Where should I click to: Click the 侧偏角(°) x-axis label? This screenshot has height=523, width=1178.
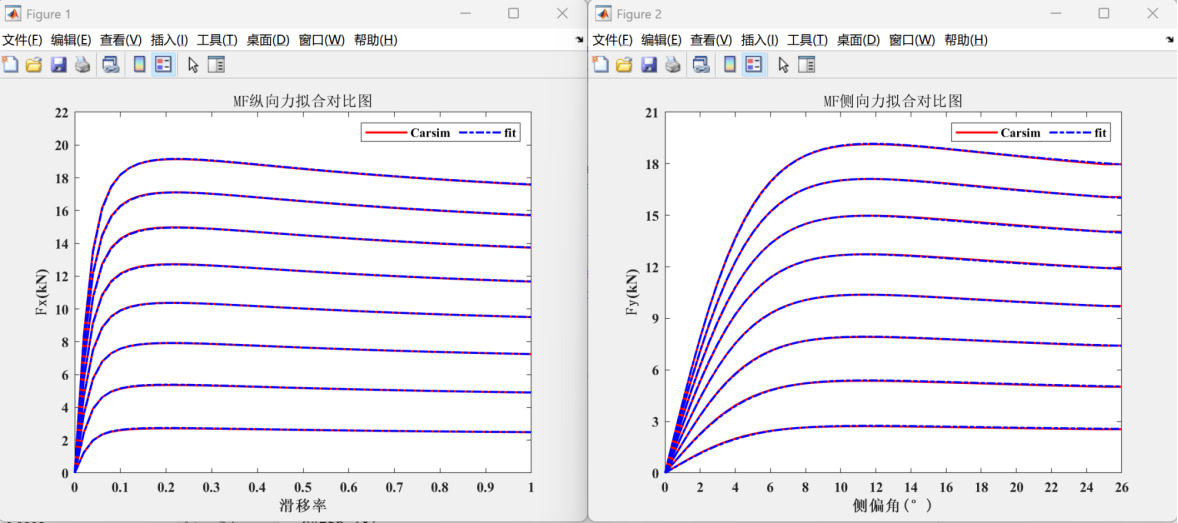pos(893,506)
